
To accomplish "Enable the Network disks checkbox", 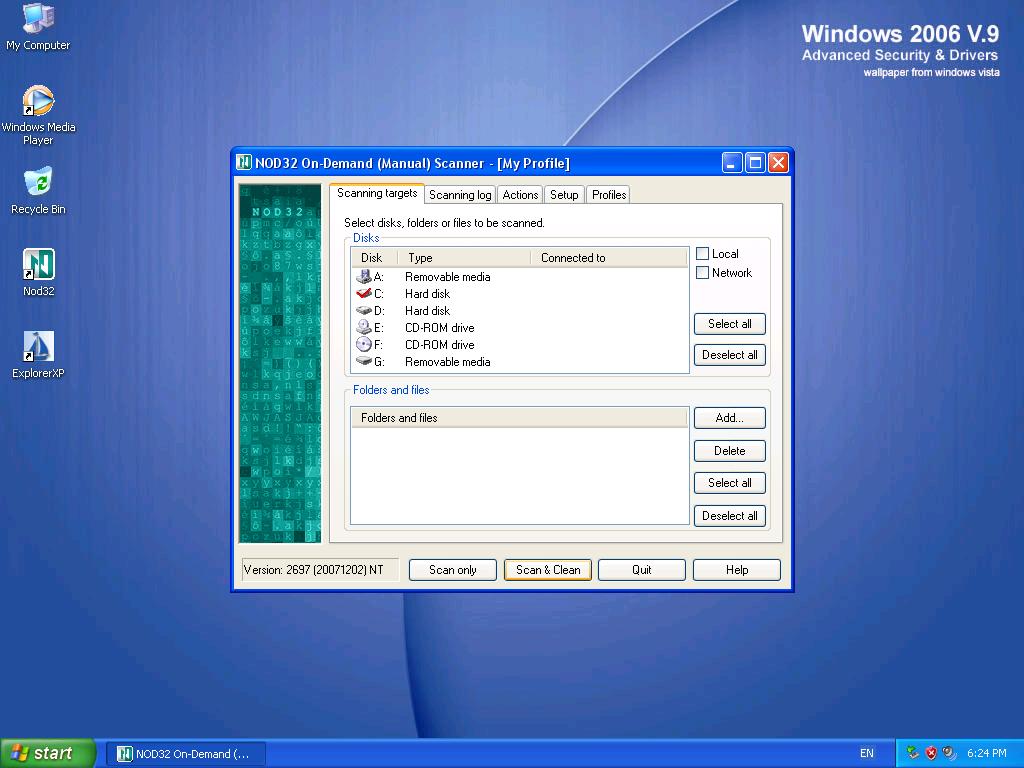I will pos(703,273).
